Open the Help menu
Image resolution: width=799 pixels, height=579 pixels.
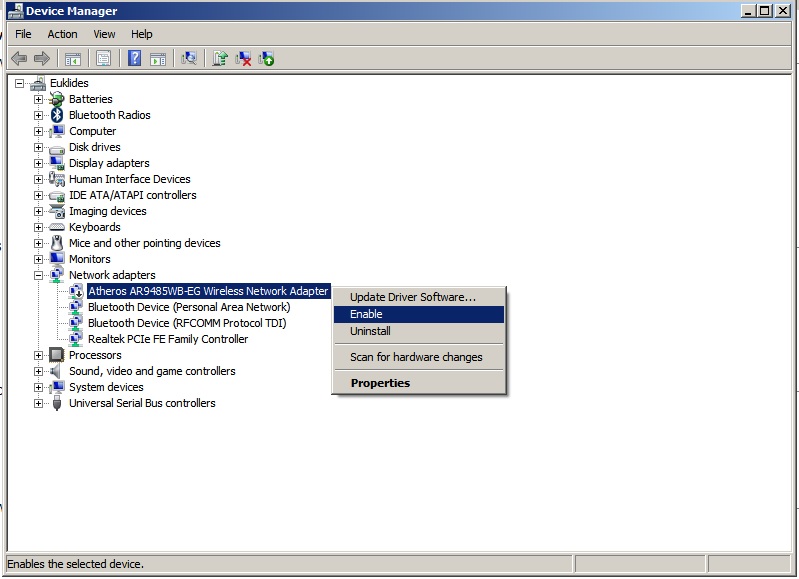click(142, 34)
